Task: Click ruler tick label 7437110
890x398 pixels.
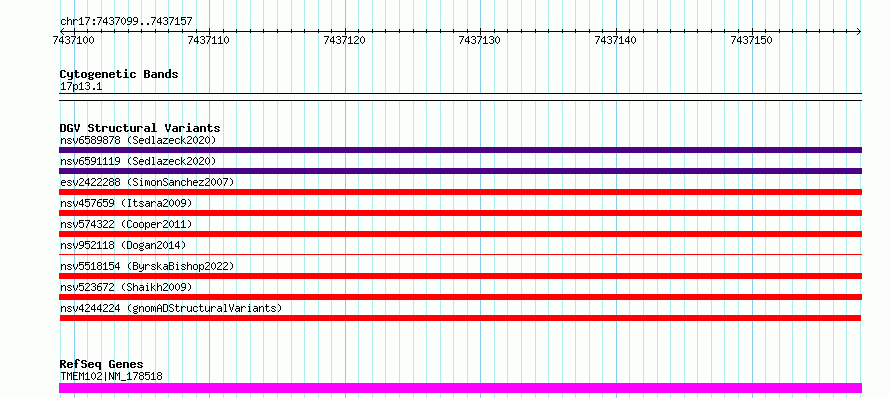Action: pyautogui.click(x=208, y=40)
